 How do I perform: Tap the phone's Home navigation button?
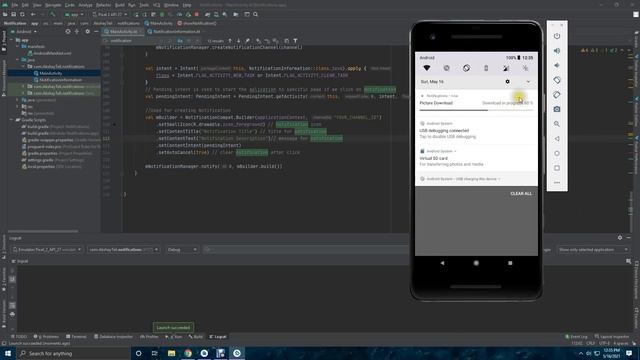tap(476, 263)
